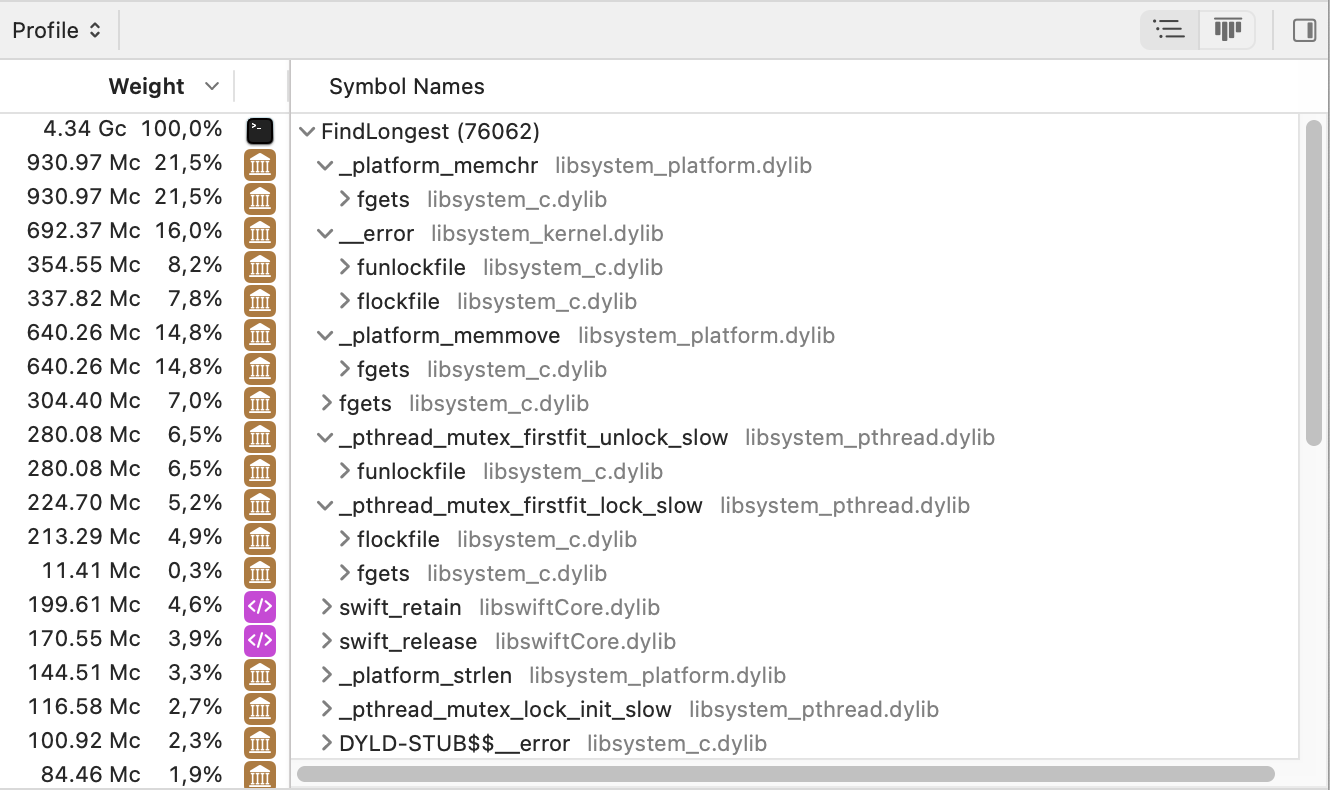Switch to flame graph view

click(x=1227, y=30)
